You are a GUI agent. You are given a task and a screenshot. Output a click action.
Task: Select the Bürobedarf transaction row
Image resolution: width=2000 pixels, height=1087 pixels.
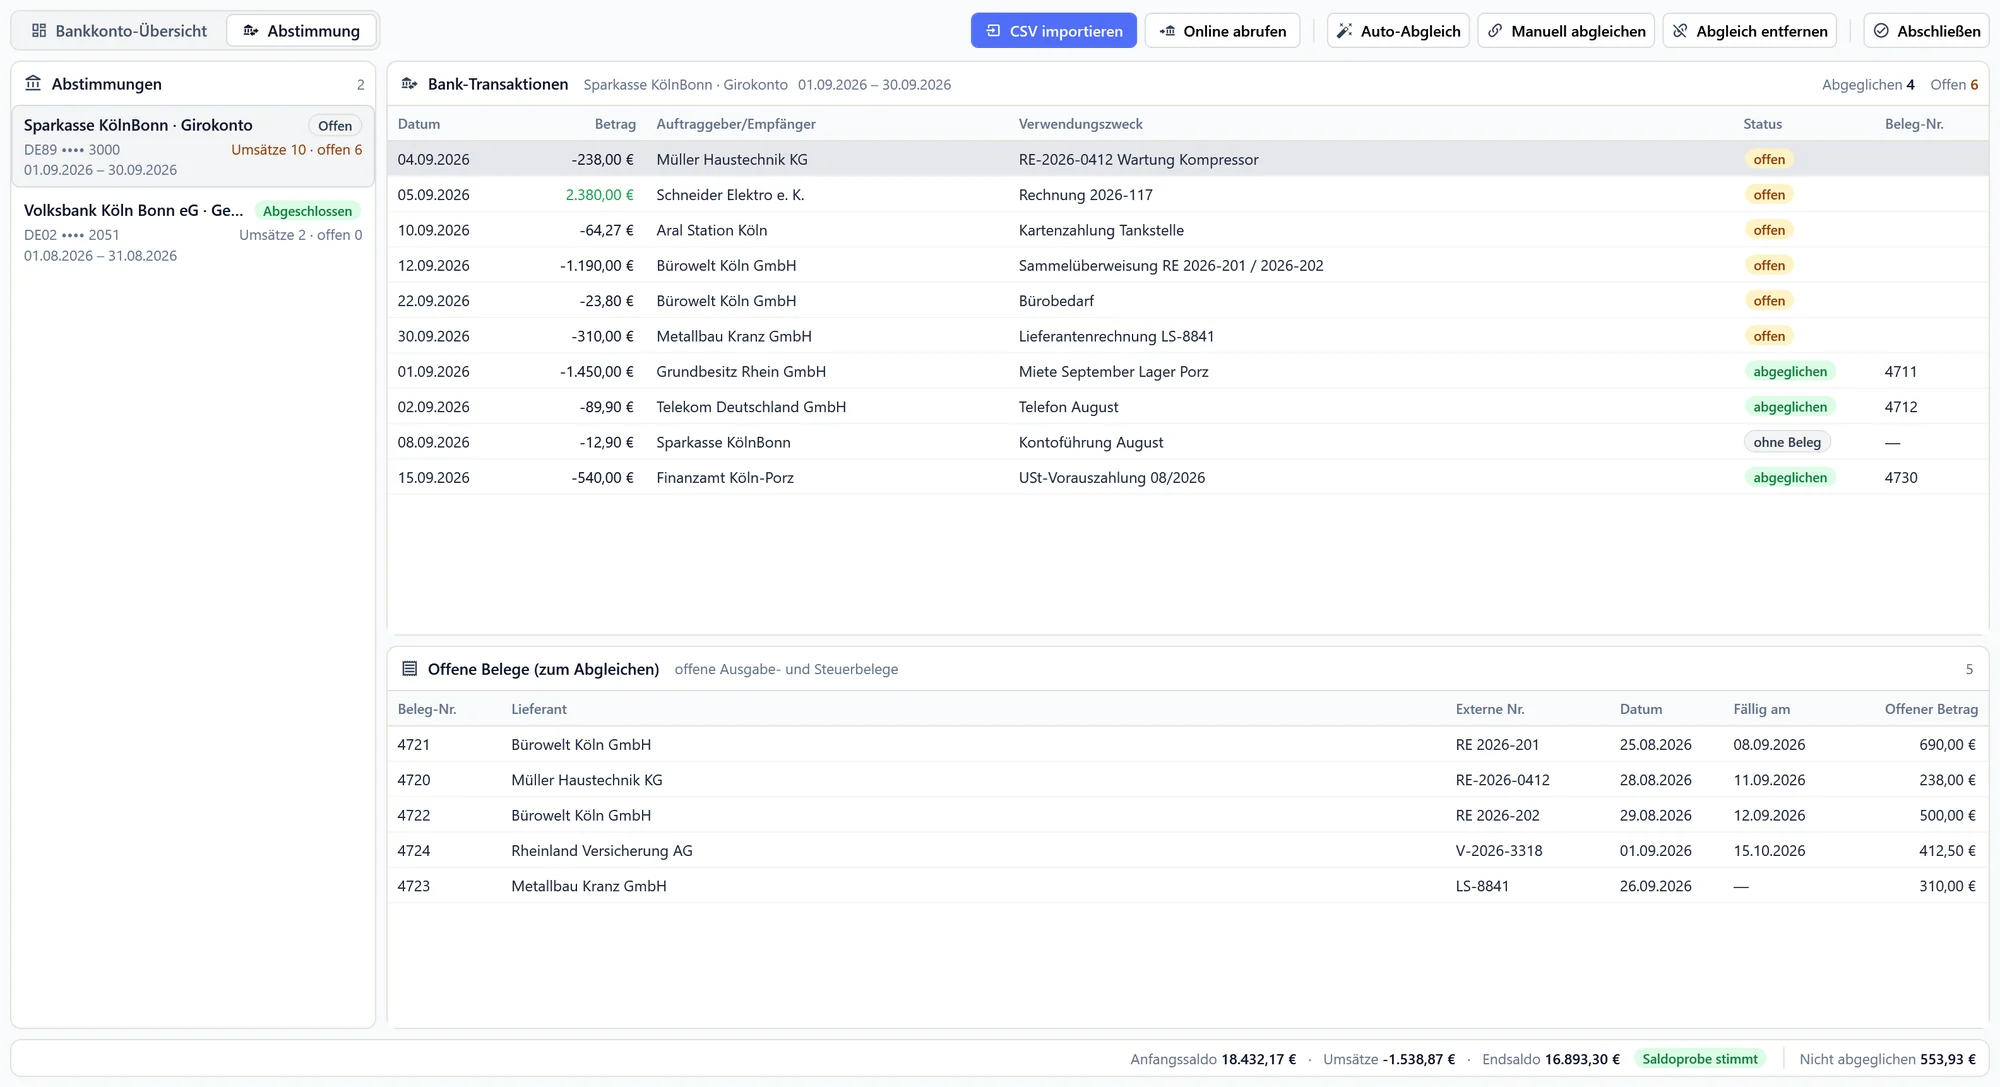click(x=1187, y=301)
